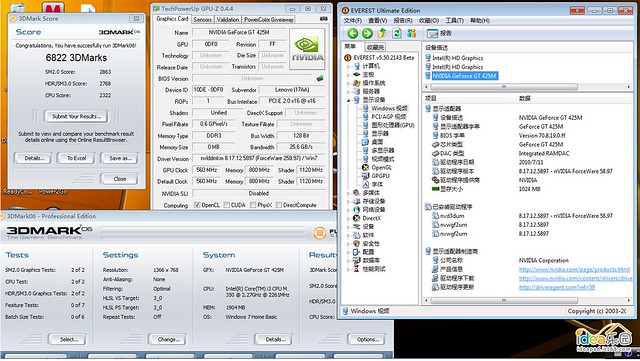Toggle the PhysX checkbox in GPU-Z

pos(253,205)
